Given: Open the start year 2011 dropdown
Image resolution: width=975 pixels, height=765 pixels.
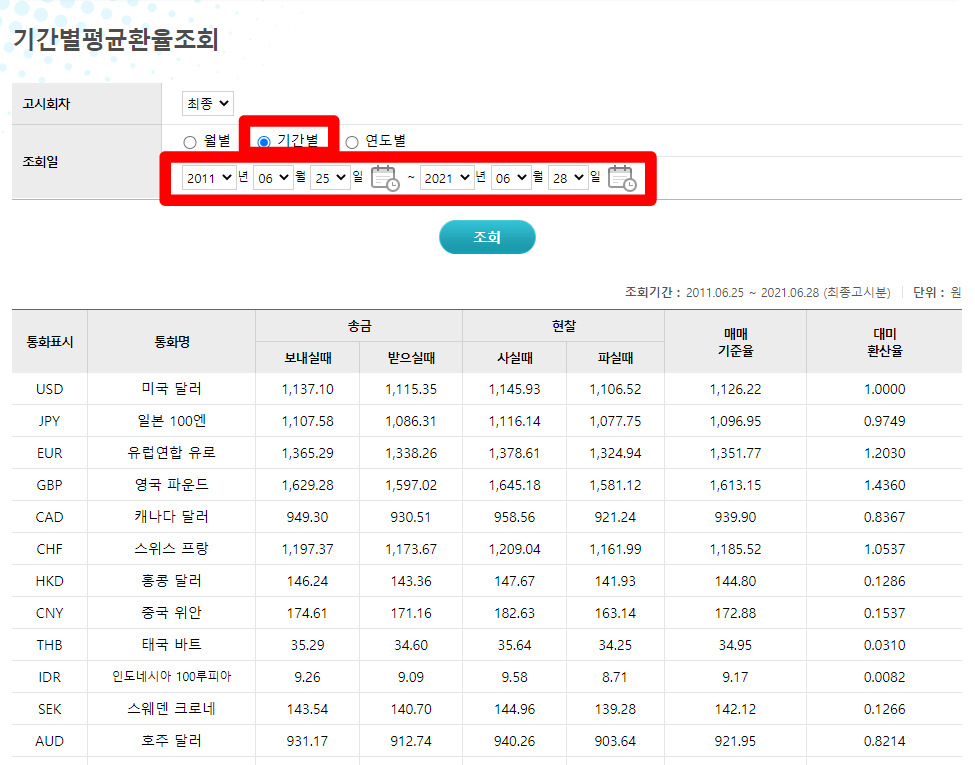Looking at the screenshot, I should 209,177.
